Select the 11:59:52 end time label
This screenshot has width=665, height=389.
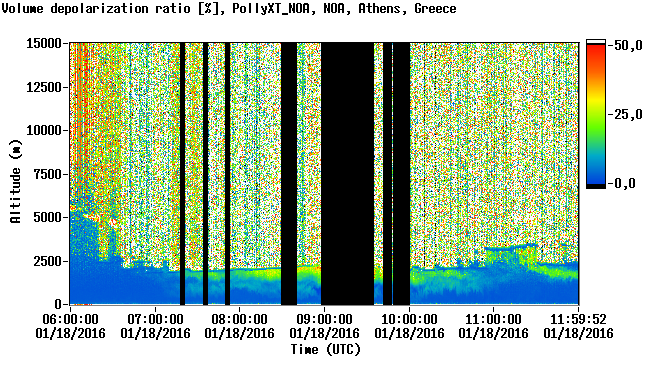point(578,319)
